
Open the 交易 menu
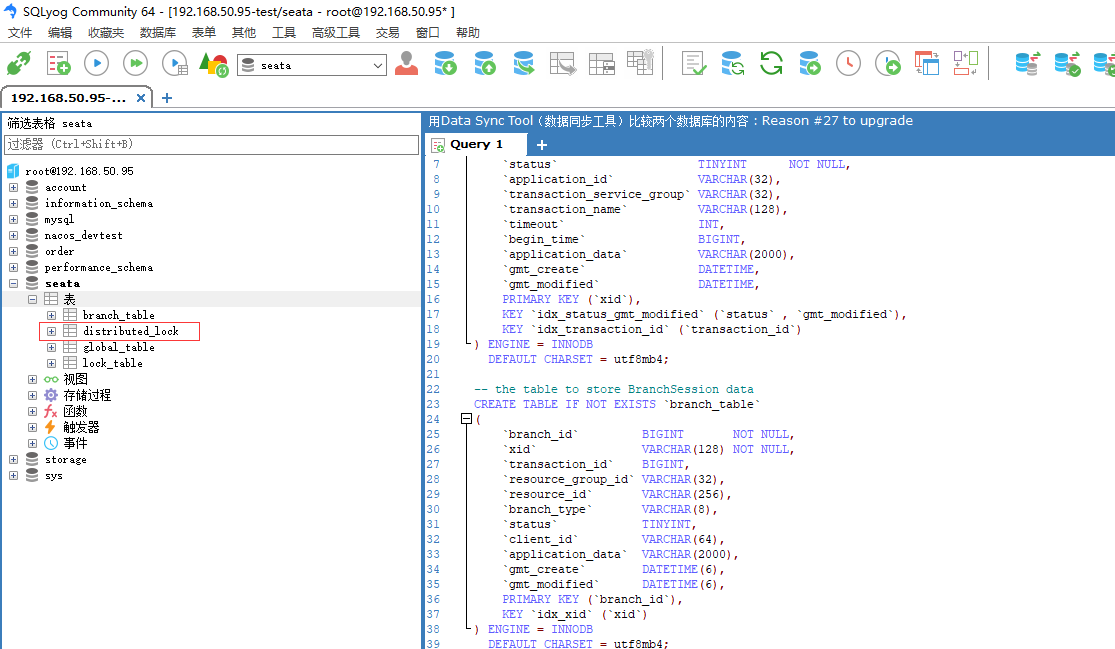click(x=388, y=33)
